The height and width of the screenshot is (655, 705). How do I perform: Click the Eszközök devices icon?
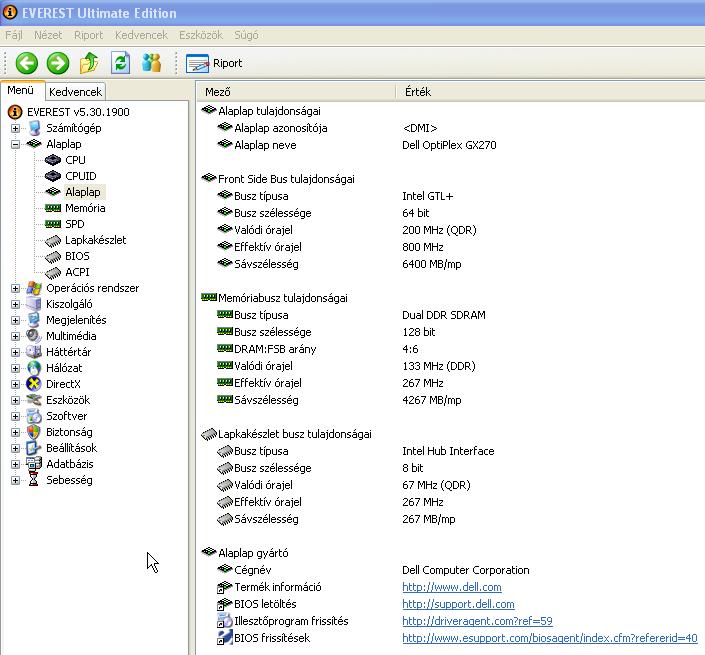pos(34,400)
